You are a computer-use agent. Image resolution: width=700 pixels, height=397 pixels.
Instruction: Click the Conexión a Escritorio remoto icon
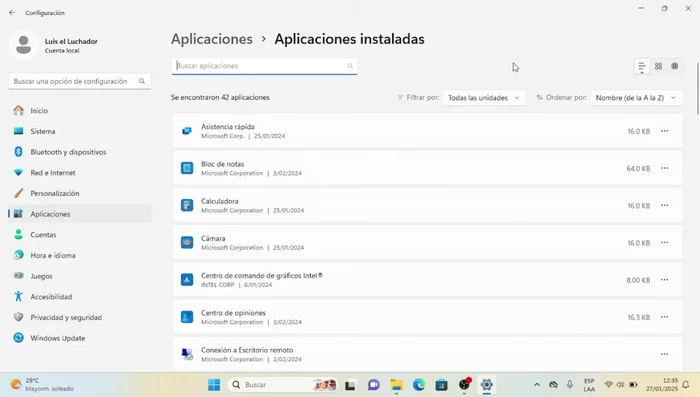[x=187, y=354]
